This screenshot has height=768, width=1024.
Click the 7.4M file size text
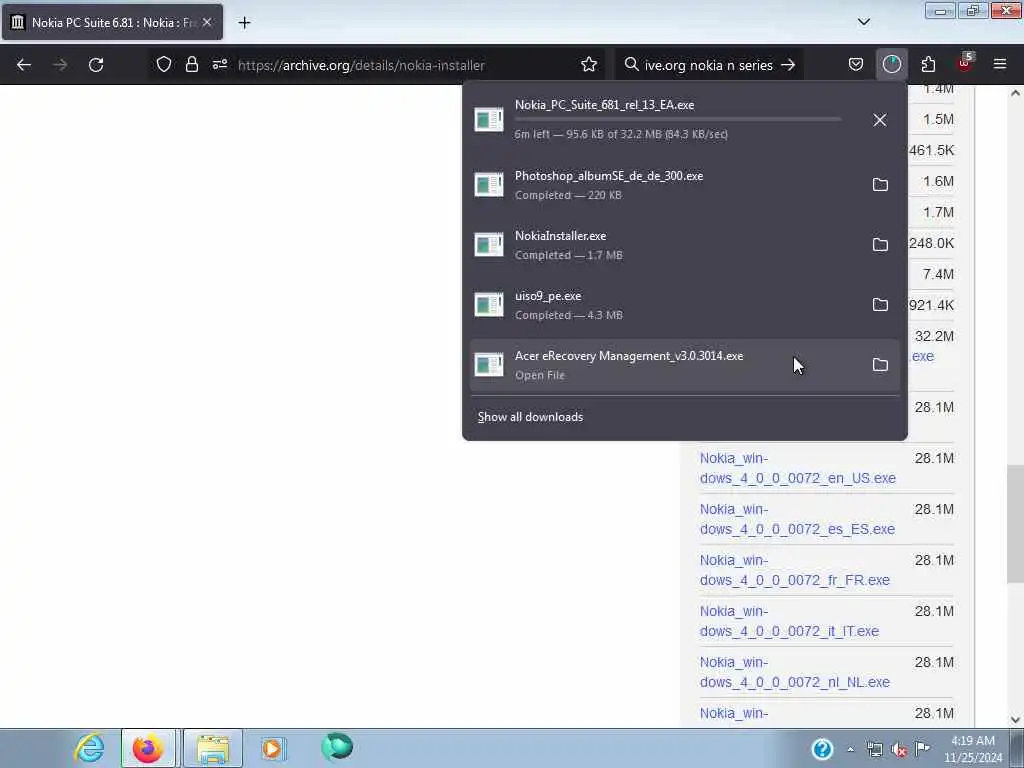point(938,274)
